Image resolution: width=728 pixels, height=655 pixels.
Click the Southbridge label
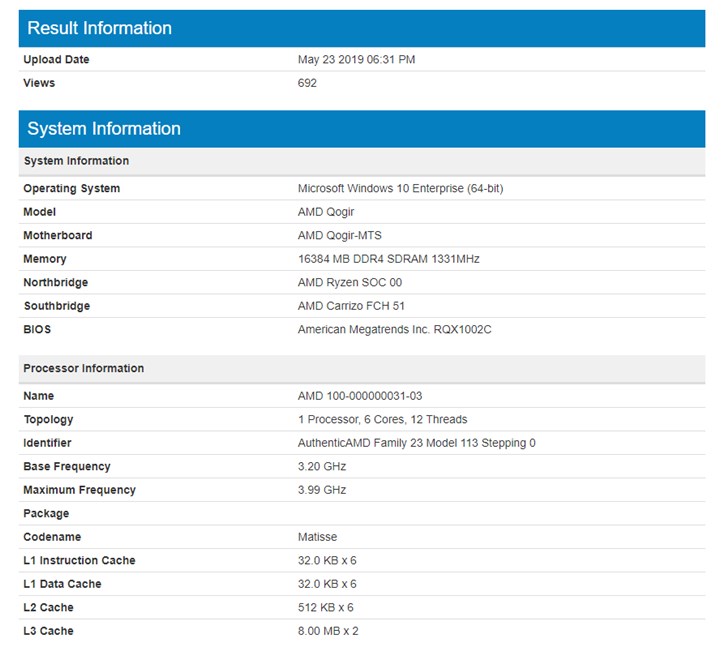point(57,306)
